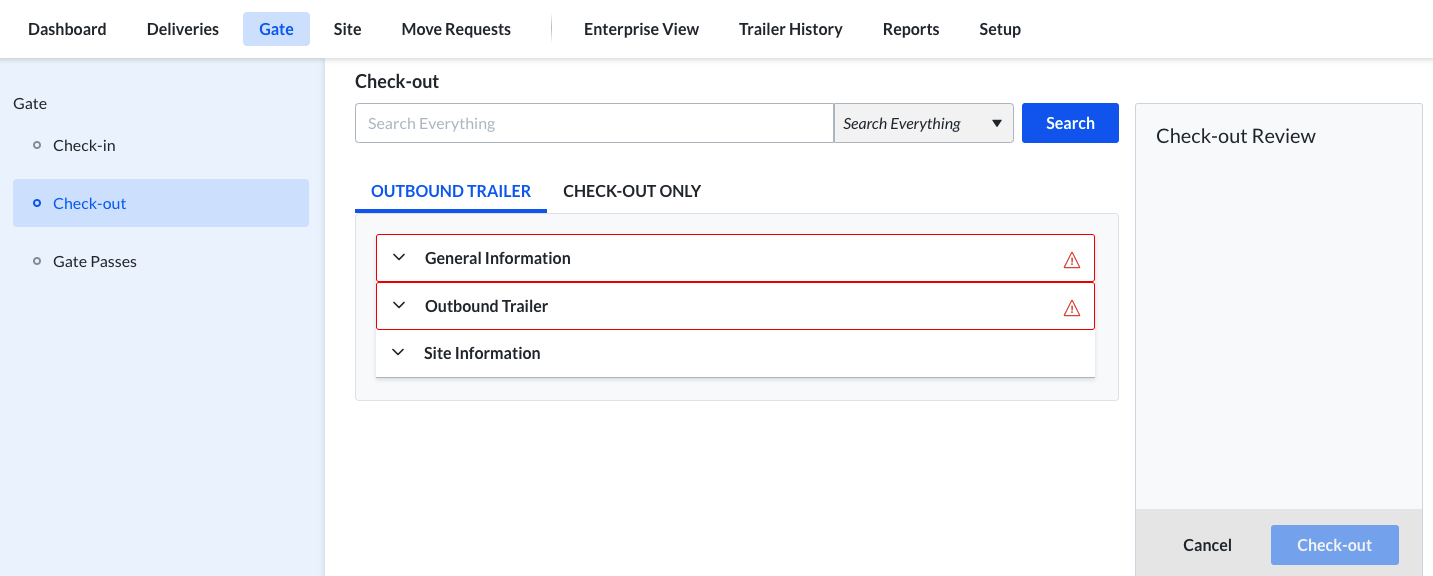Viewport: 1433px width, 576px height.
Task: Open Gate Passes in the sidebar
Action: click(x=95, y=261)
